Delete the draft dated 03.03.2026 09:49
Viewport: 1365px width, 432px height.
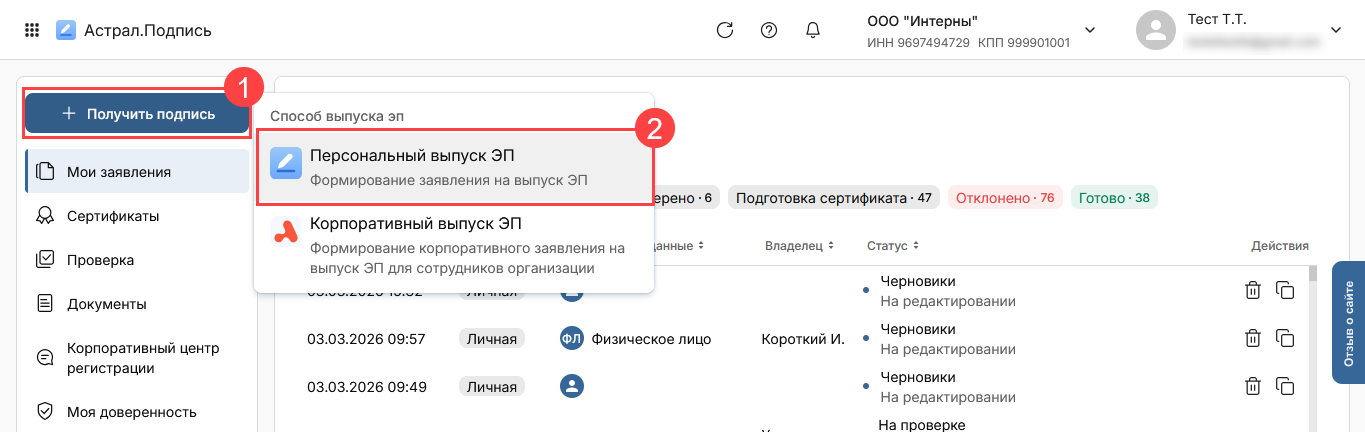tap(1252, 386)
